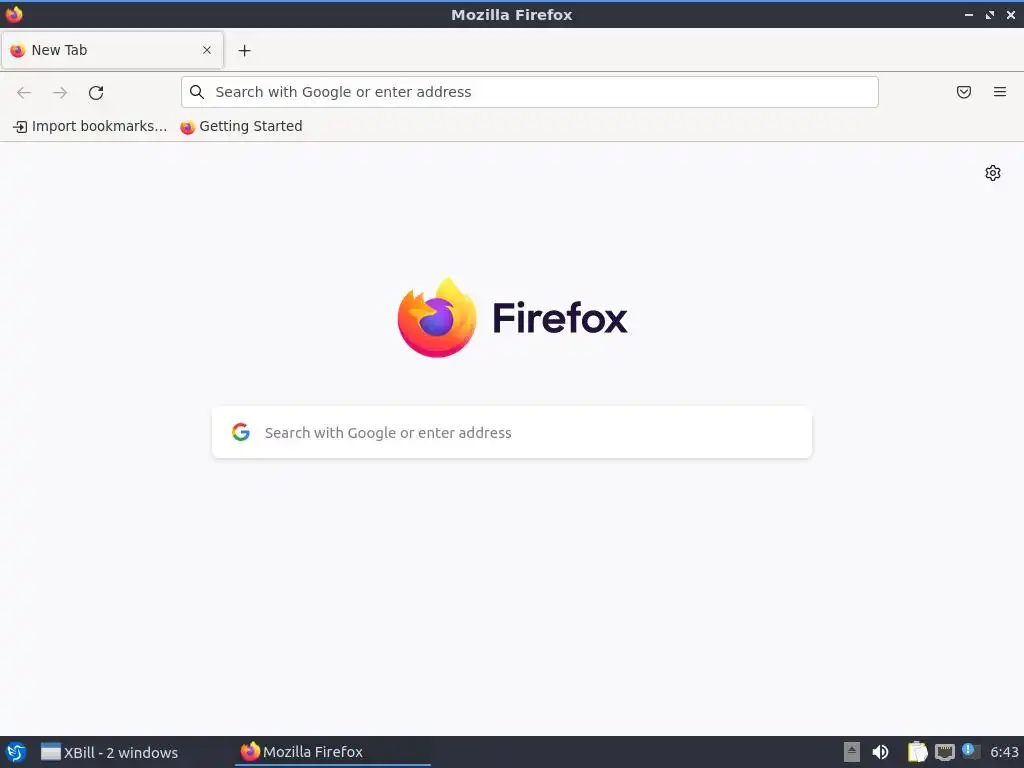1024x768 pixels.
Task: Switch to XBill windows in taskbar
Action: pos(109,752)
